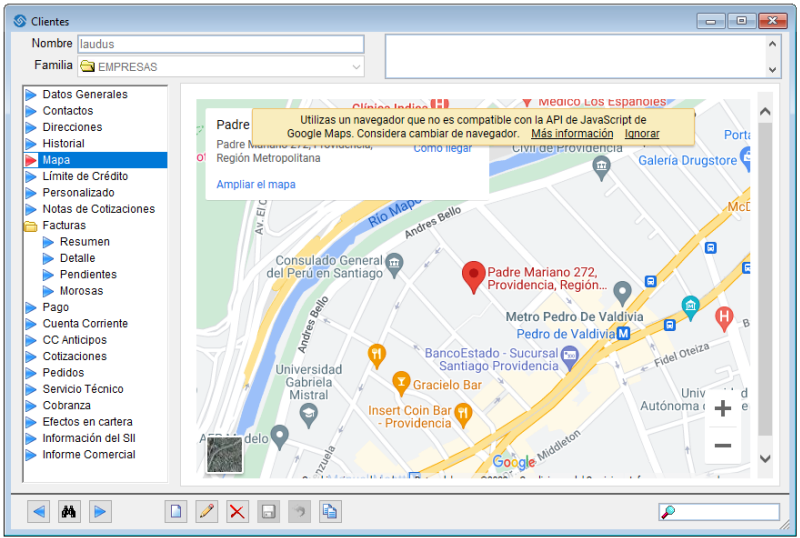This screenshot has height=538, width=800.
Task: Click the copy documents icon
Action: pyautogui.click(x=330, y=511)
